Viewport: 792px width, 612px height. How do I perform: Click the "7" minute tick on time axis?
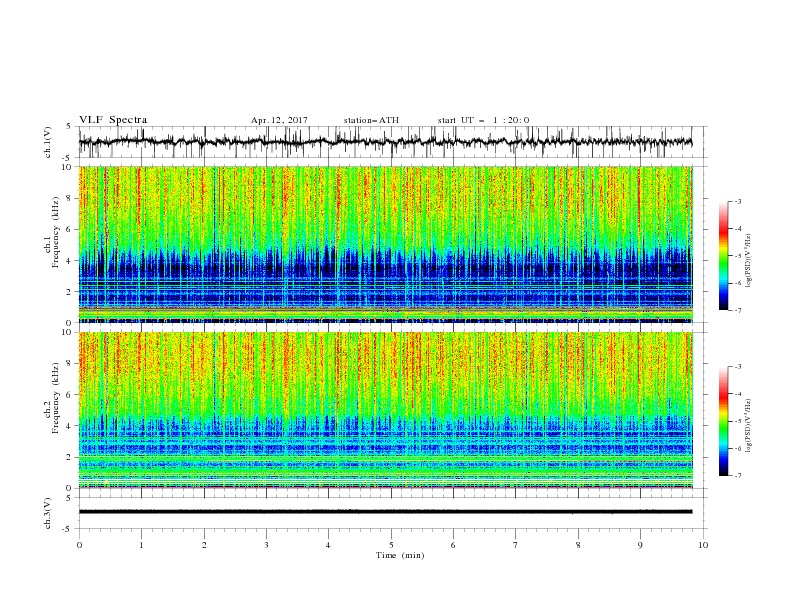(516, 545)
